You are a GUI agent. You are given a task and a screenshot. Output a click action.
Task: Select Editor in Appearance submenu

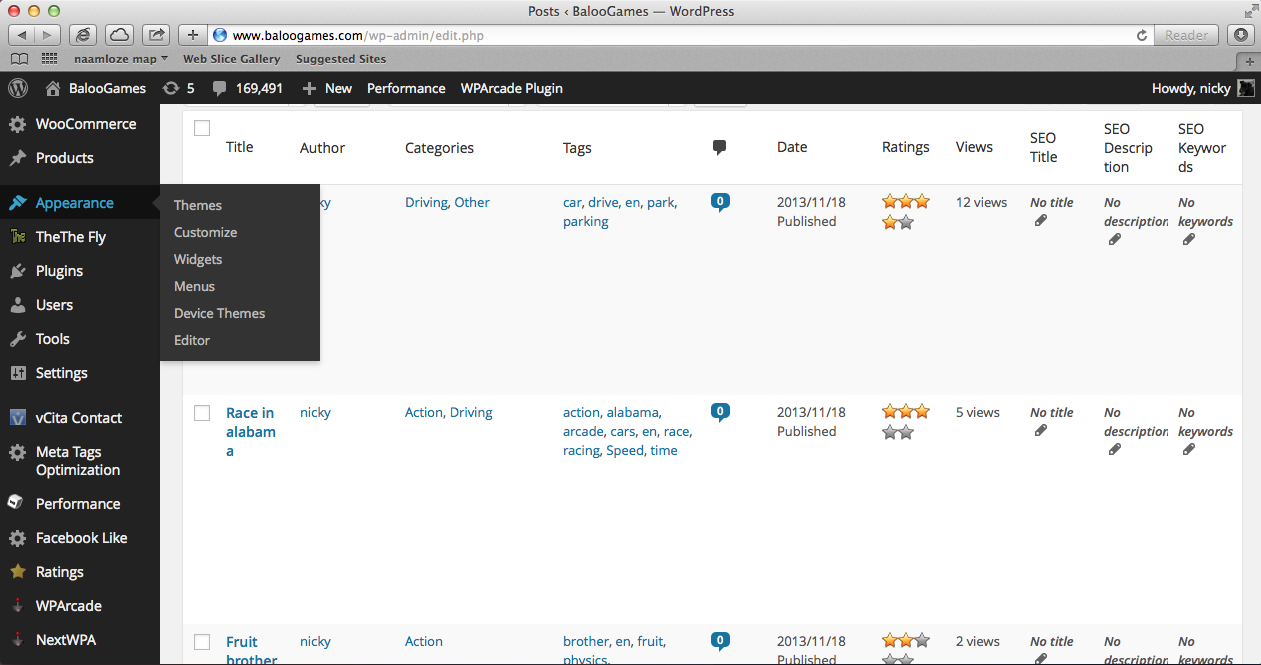pyautogui.click(x=192, y=340)
